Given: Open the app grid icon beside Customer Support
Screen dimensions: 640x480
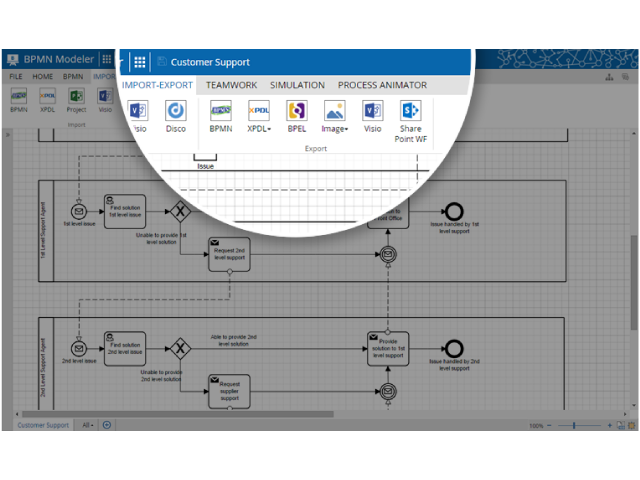Looking at the screenshot, I should pyautogui.click(x=140, y=62).
